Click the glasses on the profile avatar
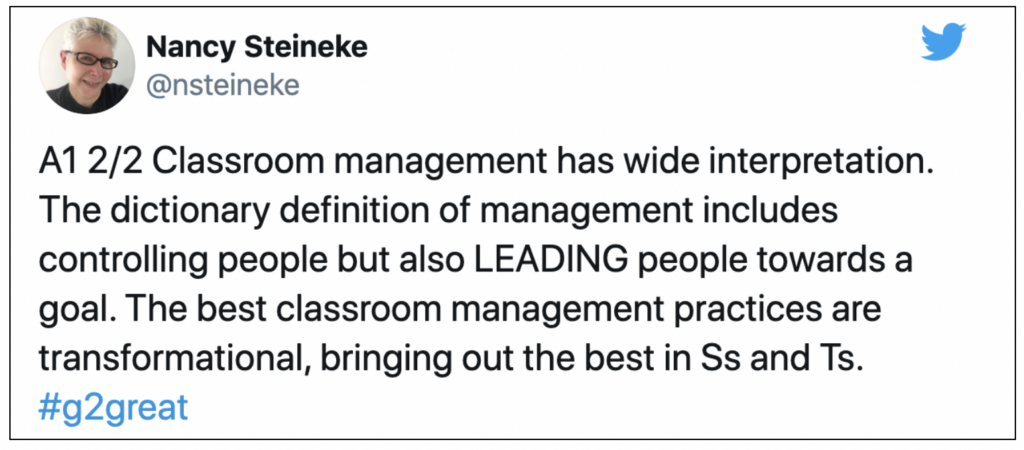1024x450 pixels. click(90, 59)
